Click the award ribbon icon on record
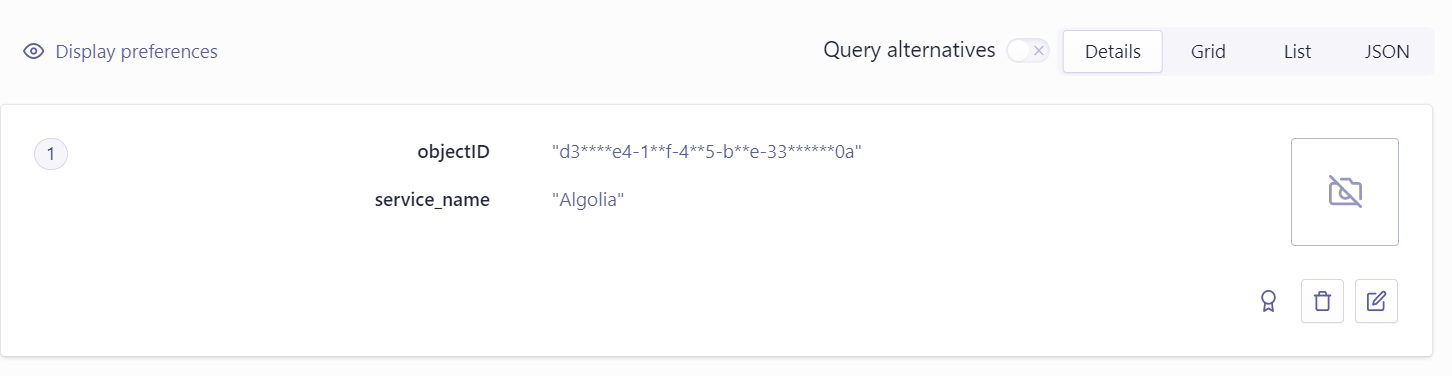The width and height of the screenshot is (1452, 376). point(1268,301)
